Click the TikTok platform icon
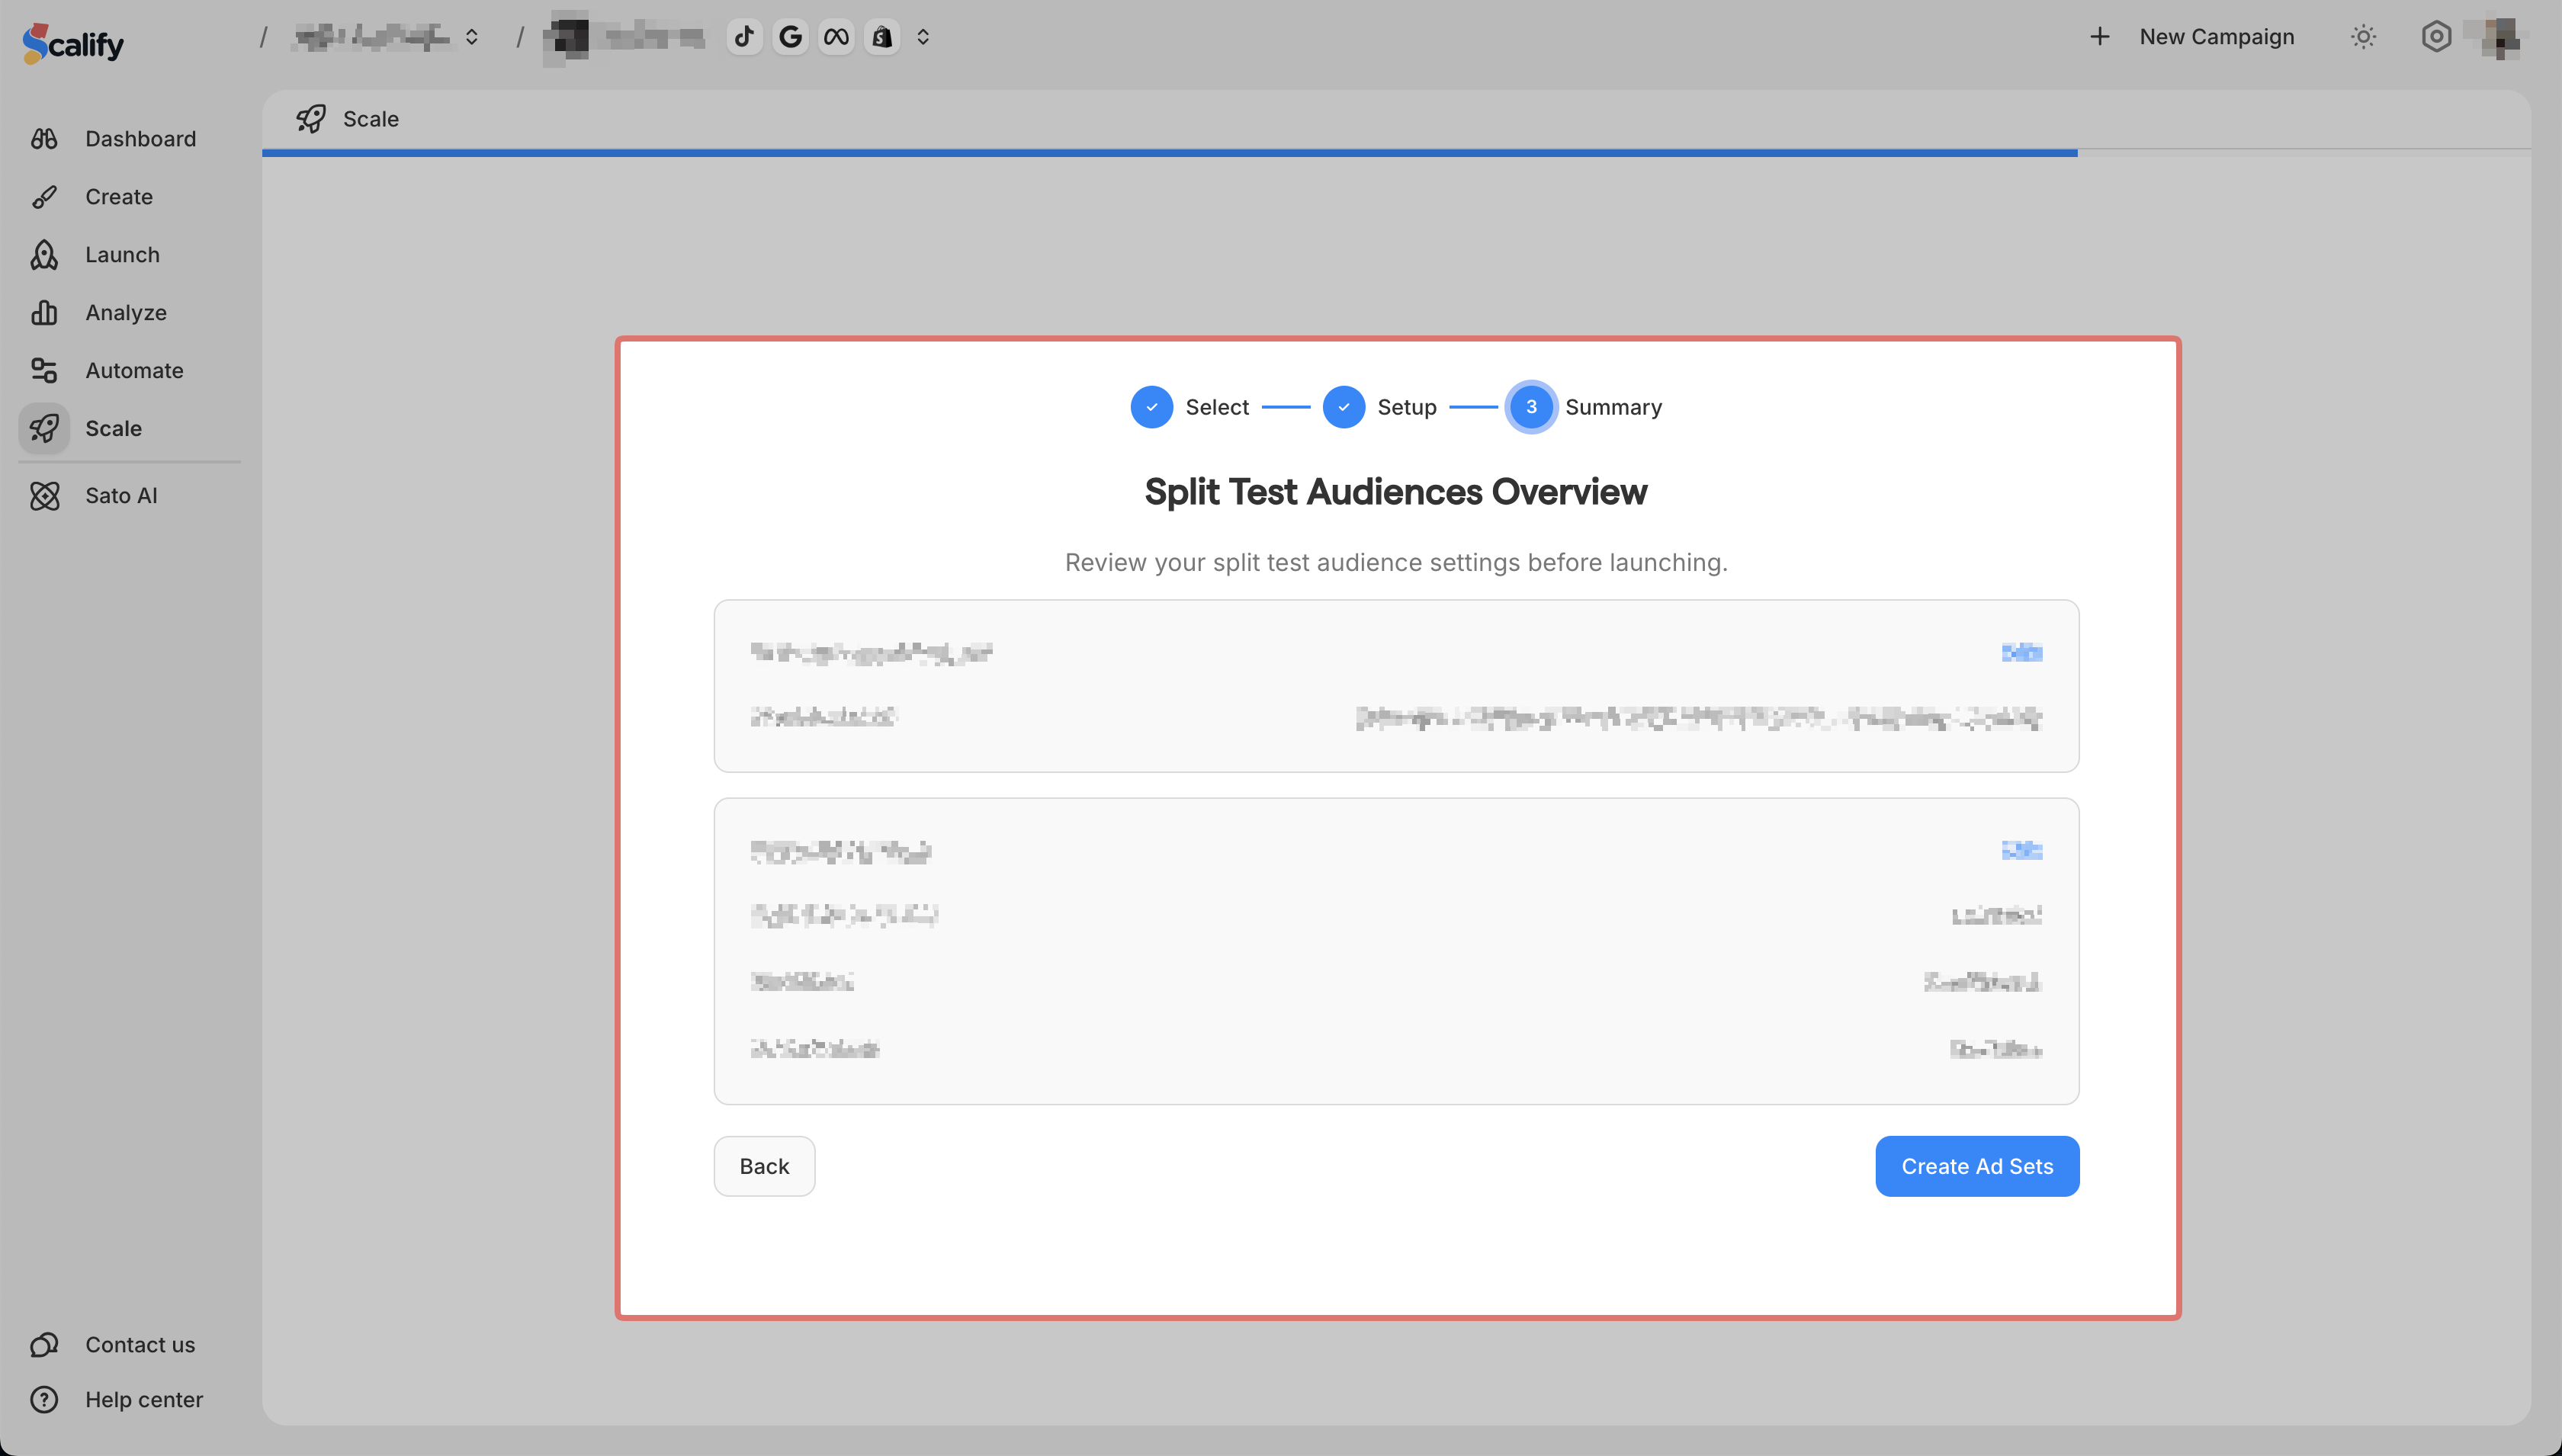 [x=744, y=37]
